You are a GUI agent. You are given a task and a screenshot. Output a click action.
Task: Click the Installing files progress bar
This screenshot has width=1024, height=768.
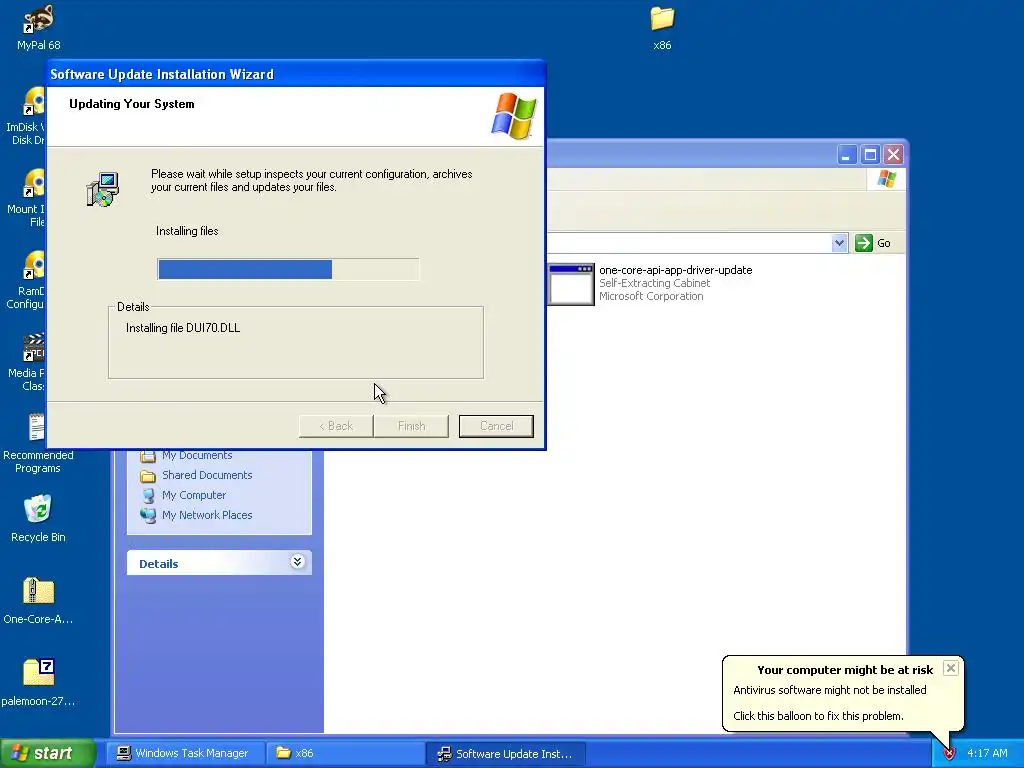[288, 269]
